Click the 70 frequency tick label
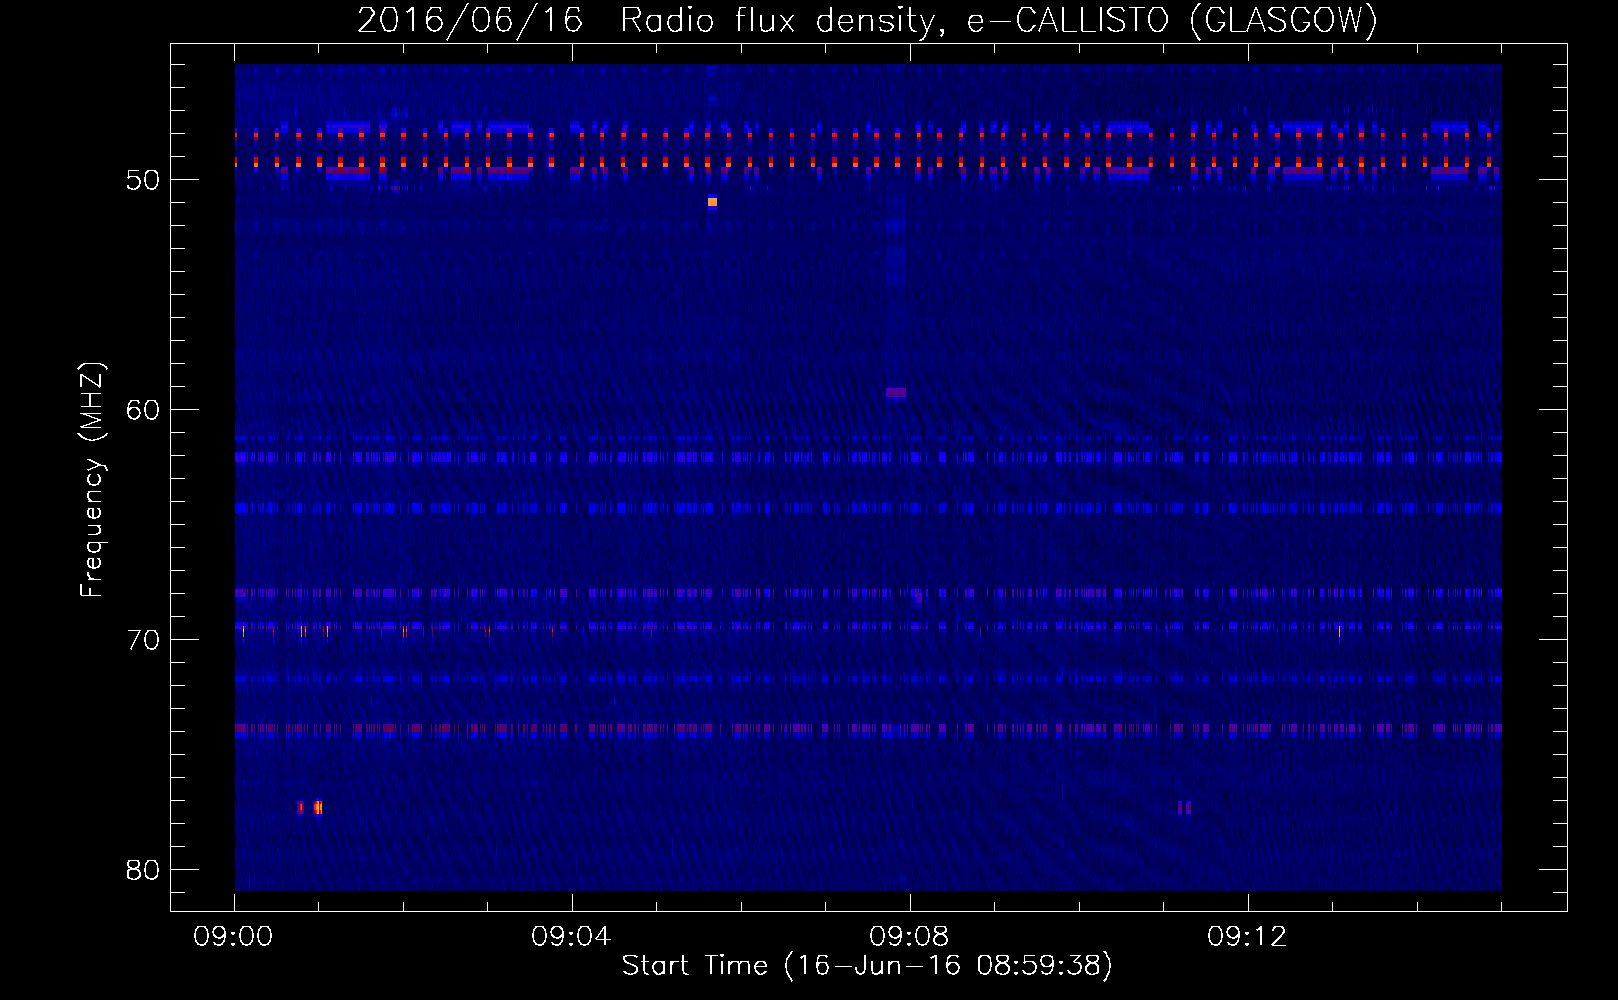Screen dimensions: 1618x1000 [143, 640]
